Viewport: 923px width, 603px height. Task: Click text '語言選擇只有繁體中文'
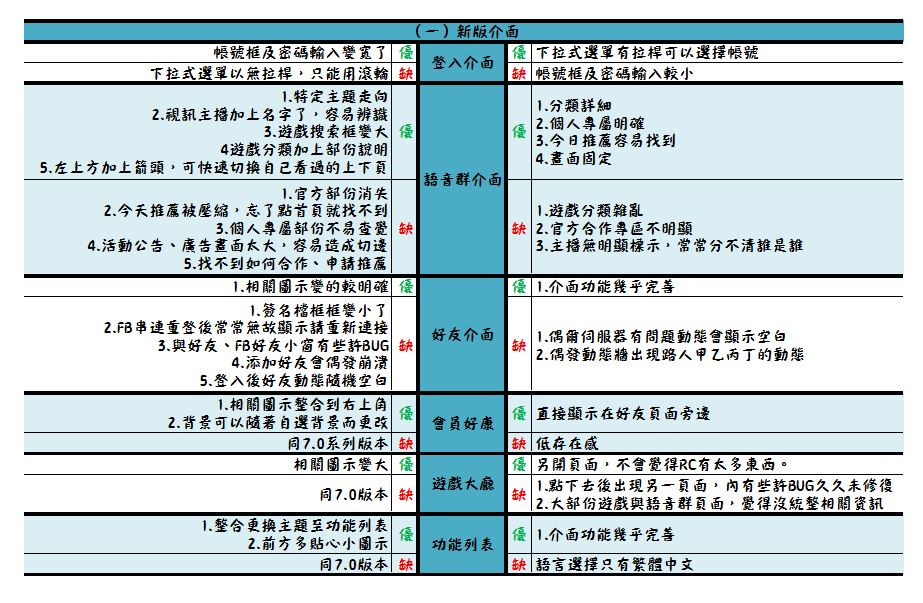click(614, 565)
